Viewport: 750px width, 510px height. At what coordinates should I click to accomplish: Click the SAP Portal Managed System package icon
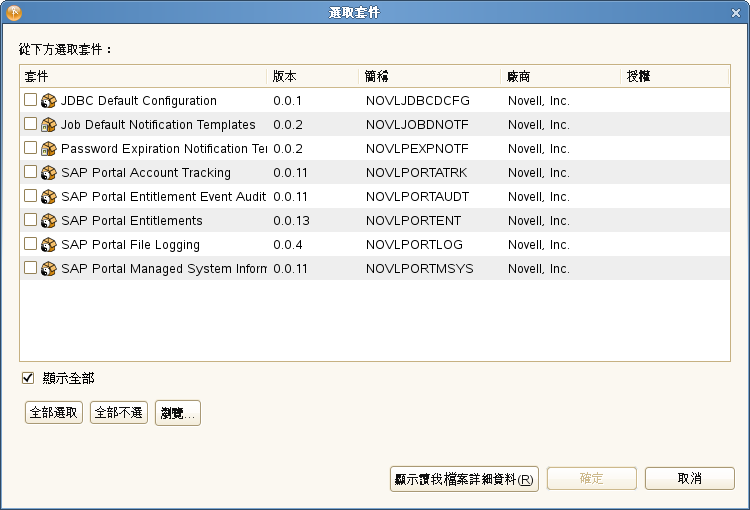[x=48, y=268]
